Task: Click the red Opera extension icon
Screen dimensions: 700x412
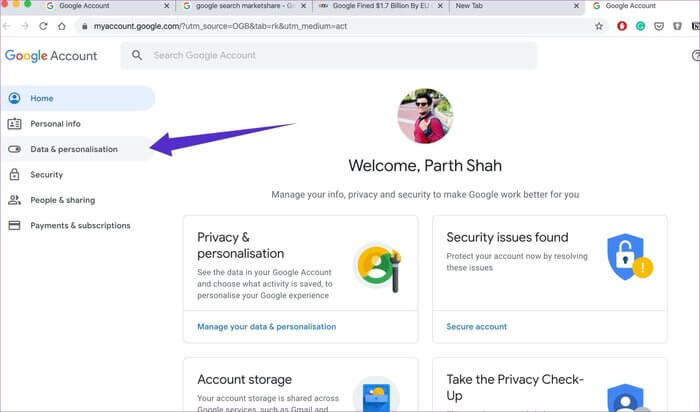Action: [x=621, y=26]
